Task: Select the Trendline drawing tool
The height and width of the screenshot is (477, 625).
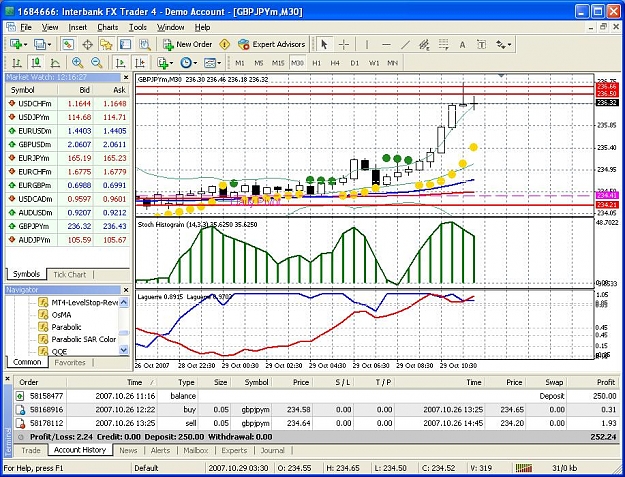Action: tap(405, 44)
